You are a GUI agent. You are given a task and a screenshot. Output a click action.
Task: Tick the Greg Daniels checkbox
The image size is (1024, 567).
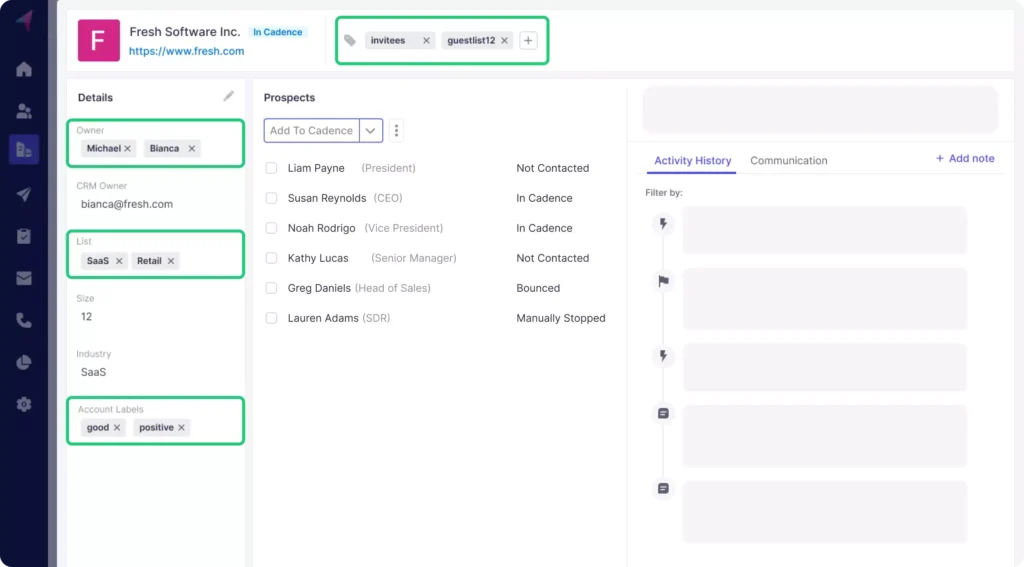click(x=271, y=288)
